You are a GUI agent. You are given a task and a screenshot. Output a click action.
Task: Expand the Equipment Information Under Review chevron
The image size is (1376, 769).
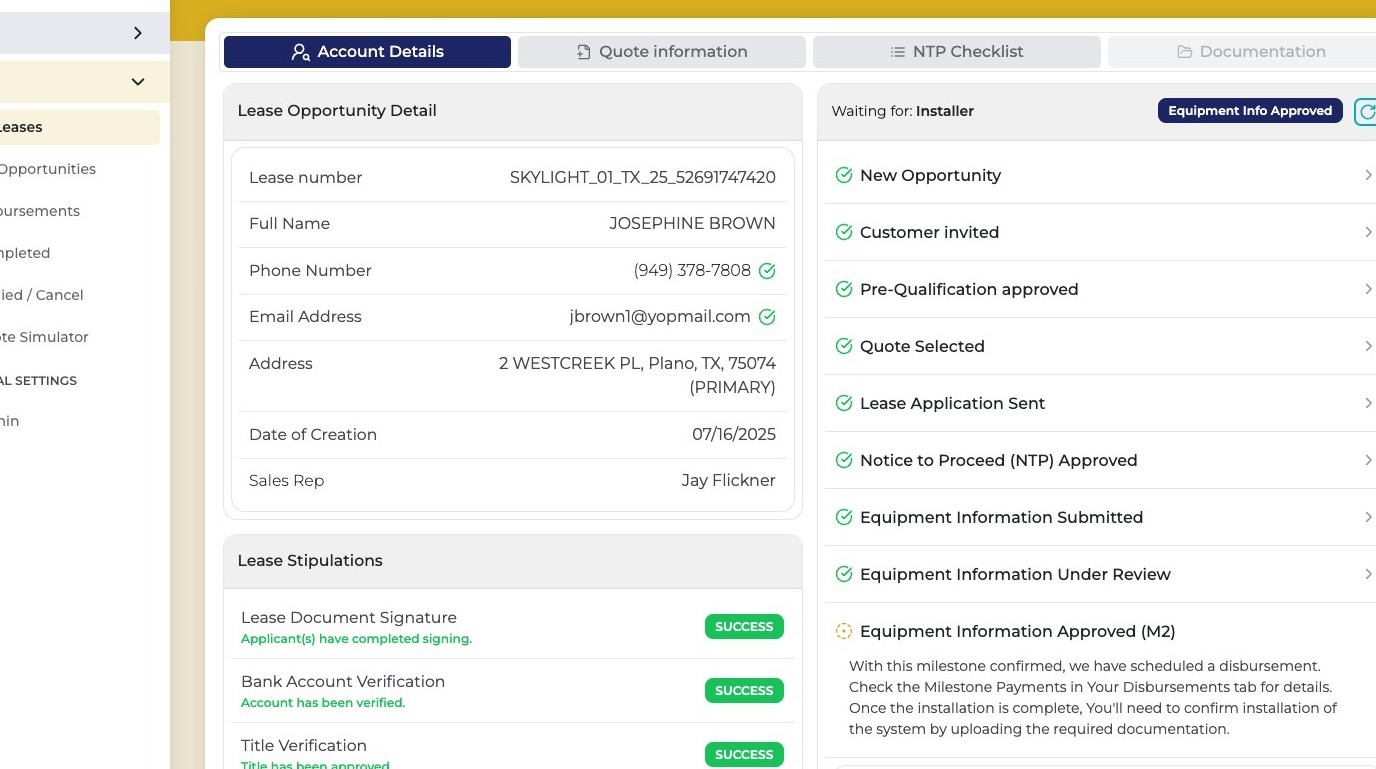coord(1368,574)
